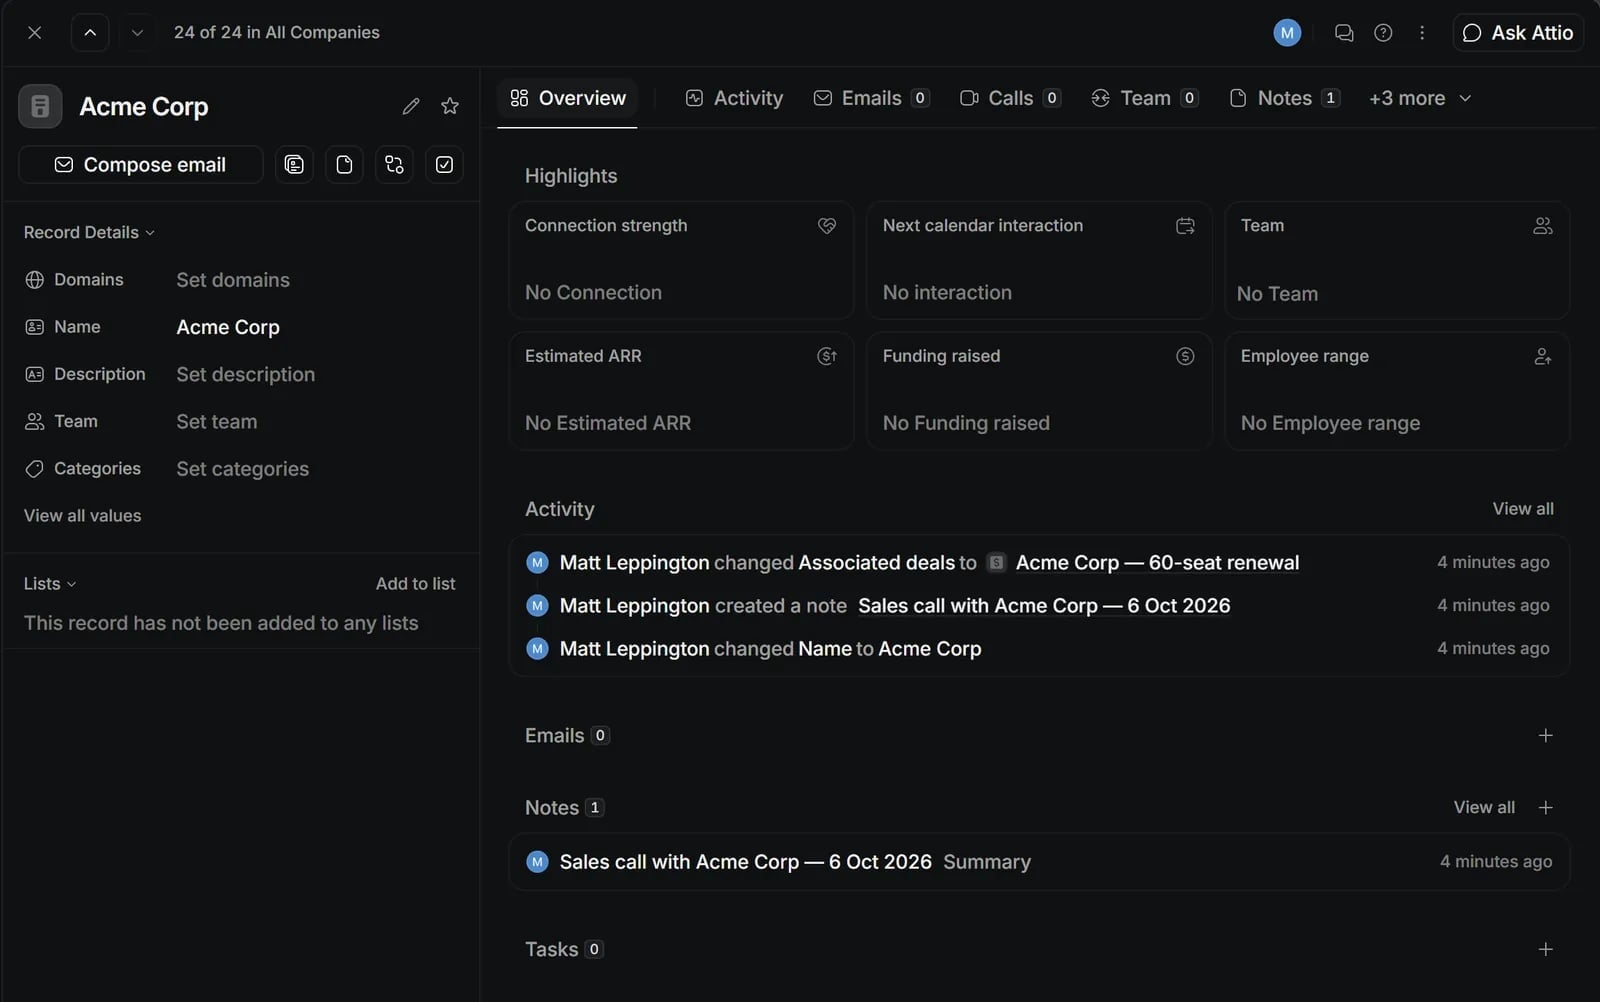This screenshot has width=1600, height=1002.
Task: Open the comments icon in top bar
Action: pos(1344,33)
